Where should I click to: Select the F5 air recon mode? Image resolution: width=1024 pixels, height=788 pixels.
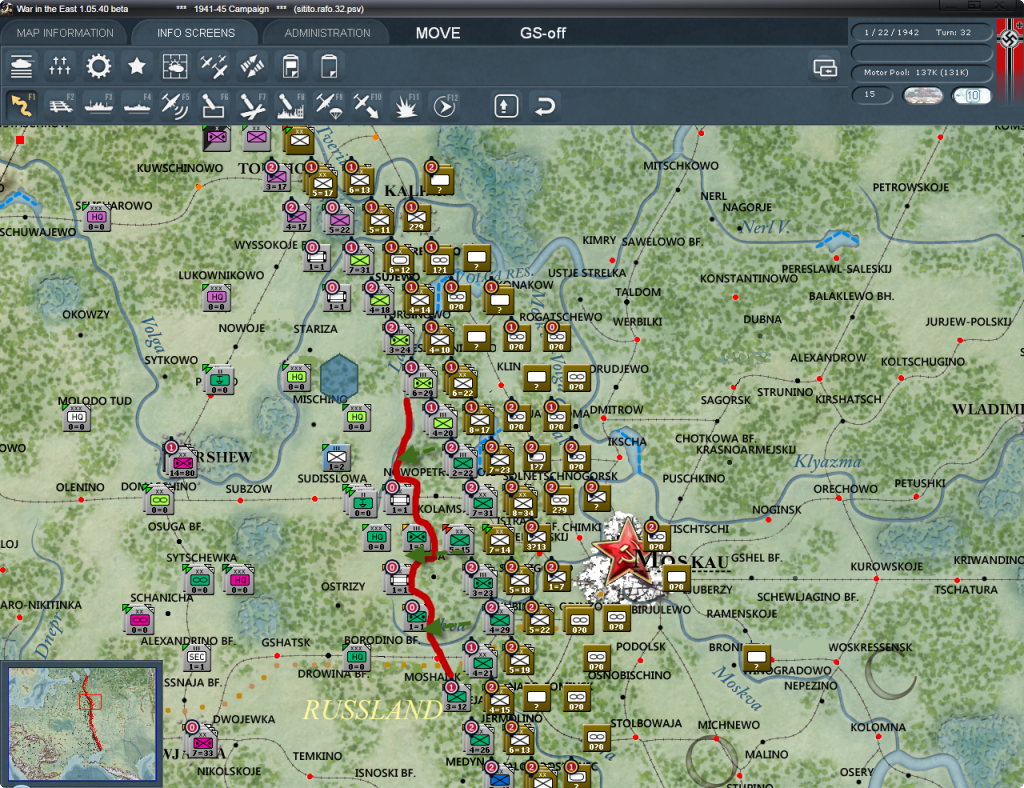pyautogui.click(x=175, y=105)
